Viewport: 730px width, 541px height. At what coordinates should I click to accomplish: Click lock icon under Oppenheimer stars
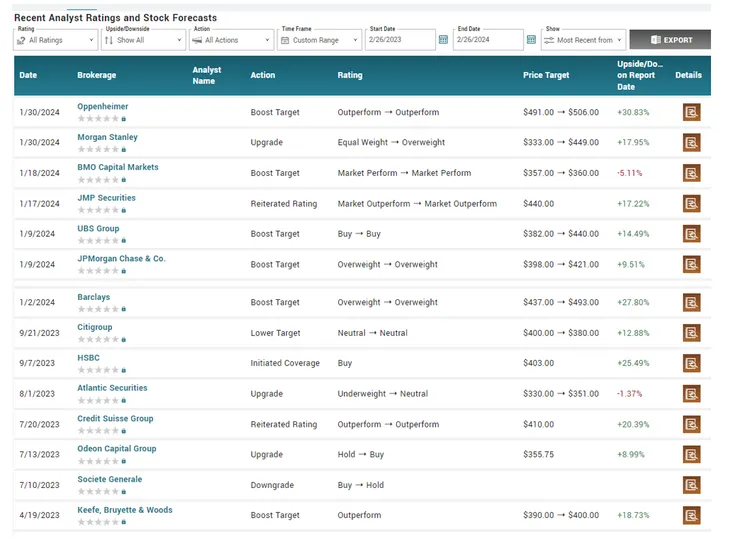coord(124,119)
